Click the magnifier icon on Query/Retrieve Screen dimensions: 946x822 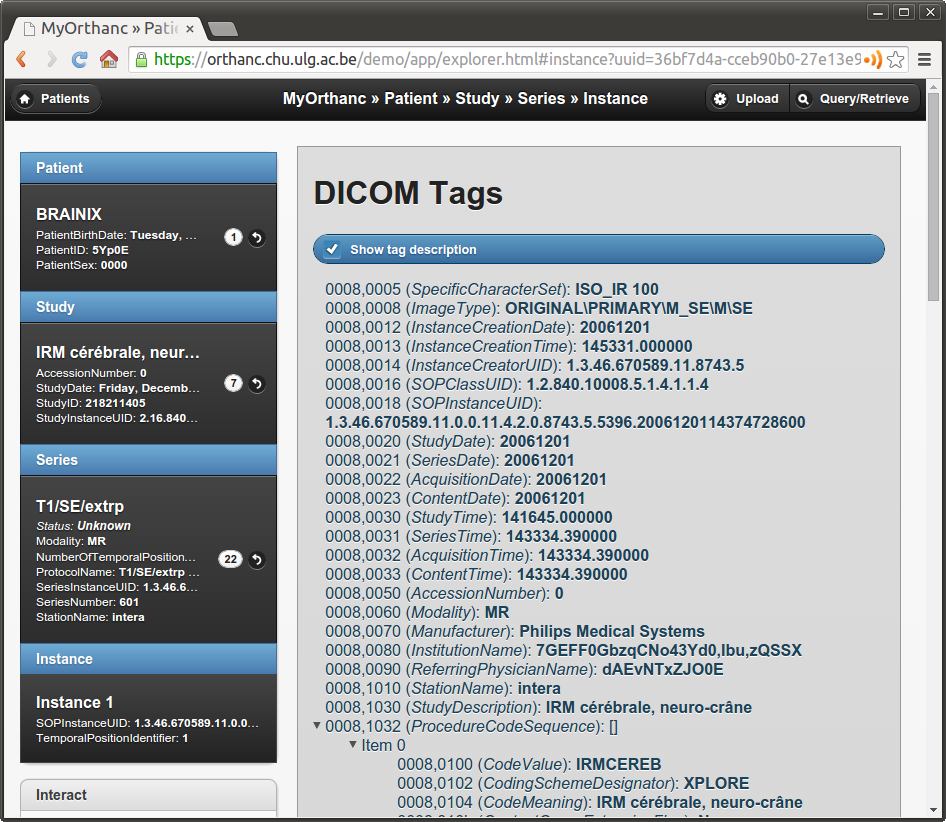[x=801, y=98]
